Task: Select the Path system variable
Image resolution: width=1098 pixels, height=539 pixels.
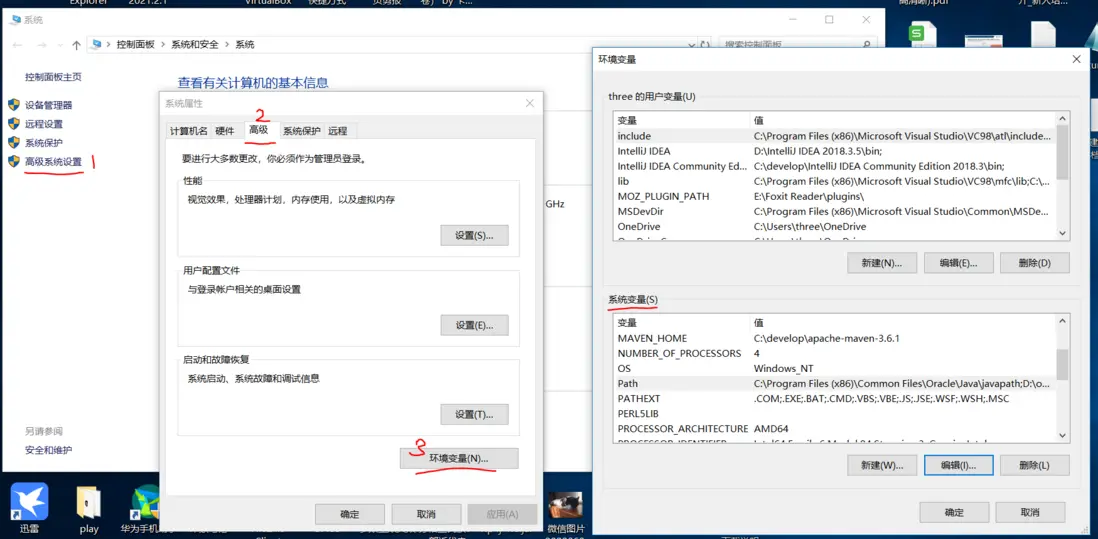Action: [x=835, y=384]
